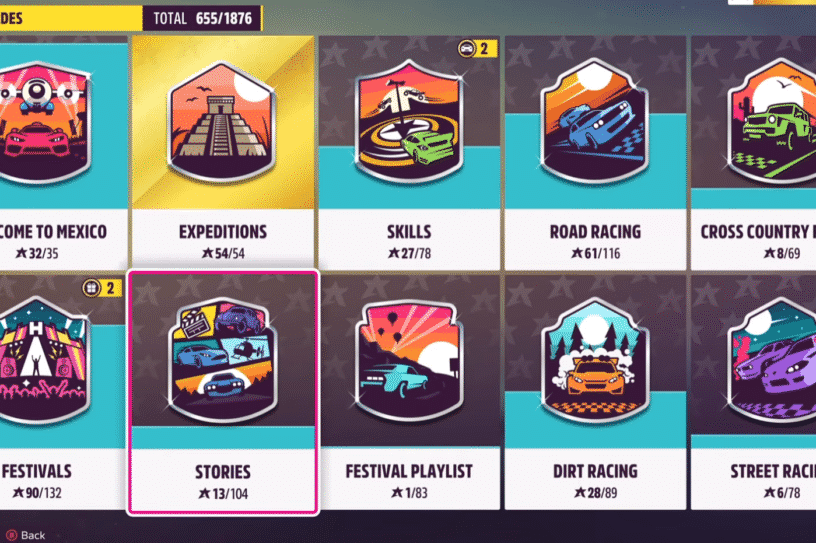Open the Total 655/1876 accolades tab

(x=202, y=19)
